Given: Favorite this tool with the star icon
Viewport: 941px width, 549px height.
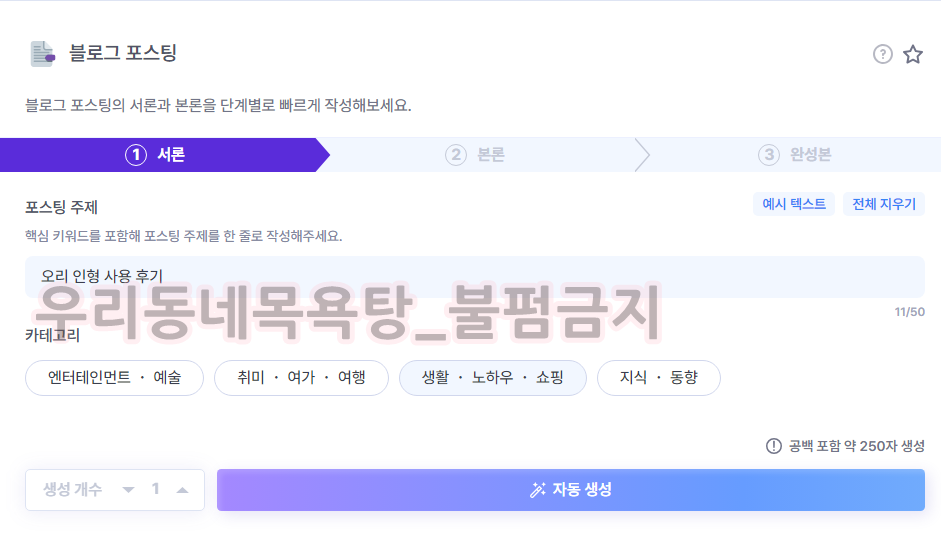Looking at the screenshot, I should pyautogui.click(x=913, y=54).
